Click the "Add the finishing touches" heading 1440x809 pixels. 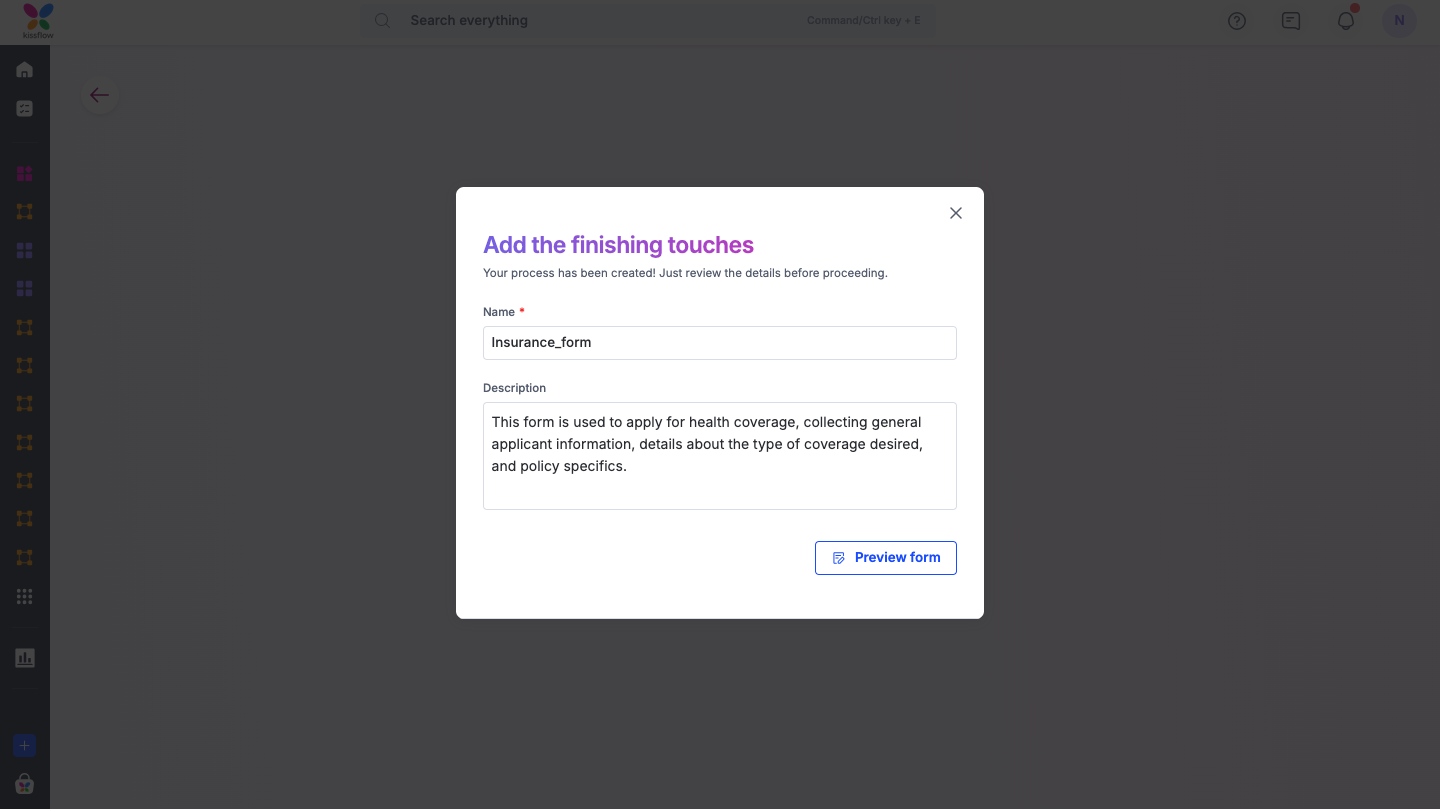(618, 245)
